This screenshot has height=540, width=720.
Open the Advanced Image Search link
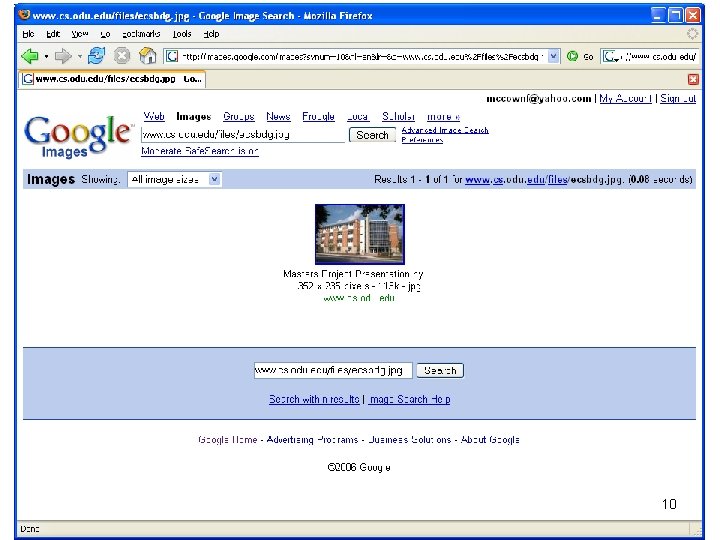point(445,130)
